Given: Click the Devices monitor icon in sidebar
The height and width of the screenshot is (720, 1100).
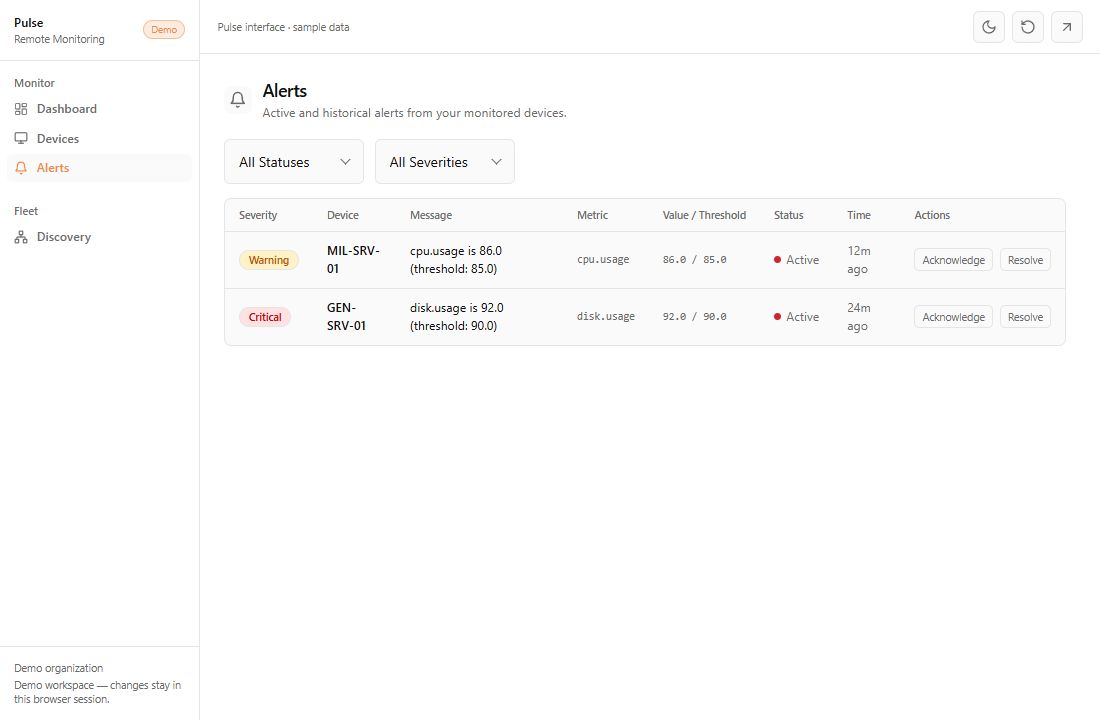Looking at the screenshot, I should [x=21, y=138].
